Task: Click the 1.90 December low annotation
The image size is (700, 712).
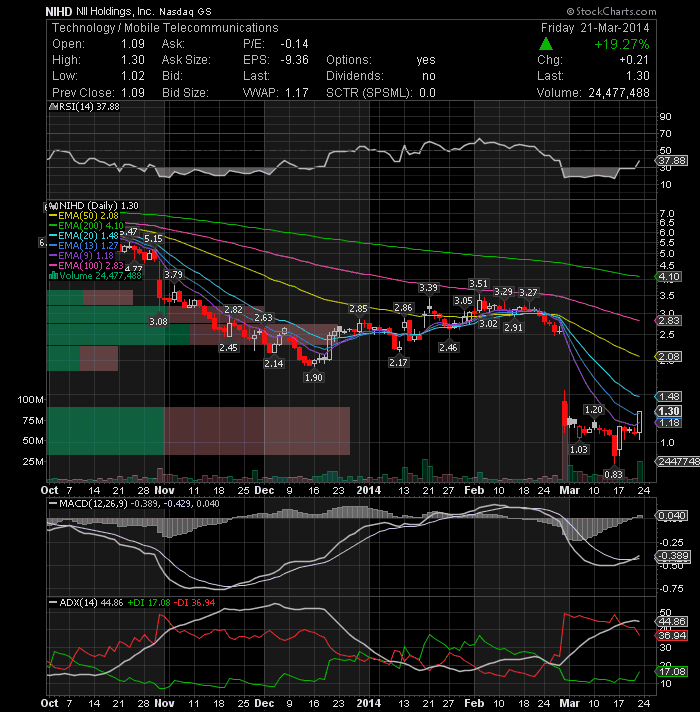Action: click(x=314, y=377)
